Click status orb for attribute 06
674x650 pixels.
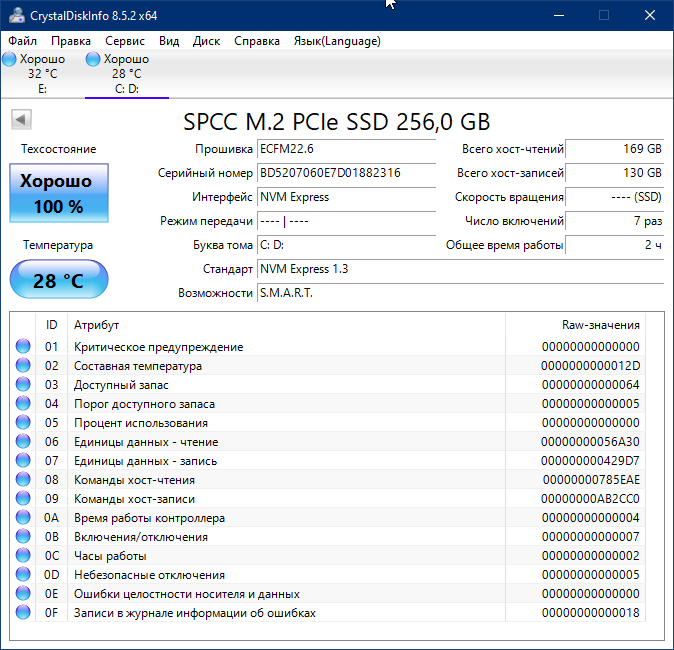pos(23,441)
